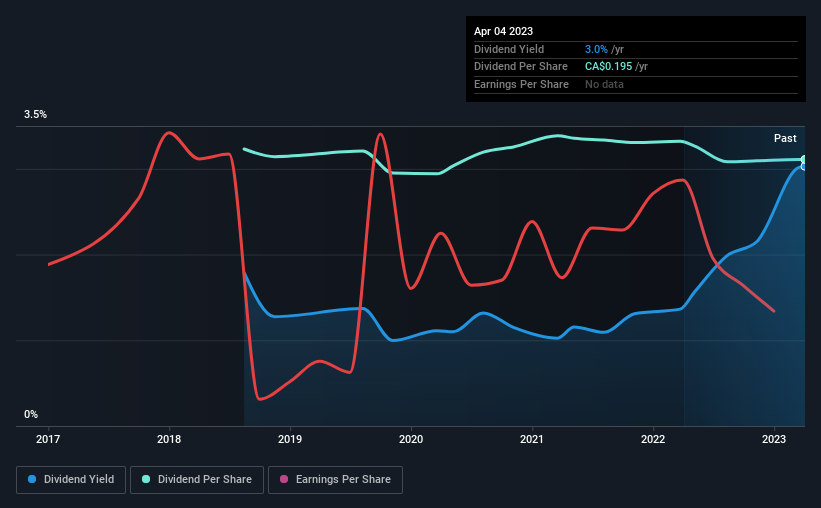
Task: Click the 2019 x-axis label
Action: pos(290,439)
